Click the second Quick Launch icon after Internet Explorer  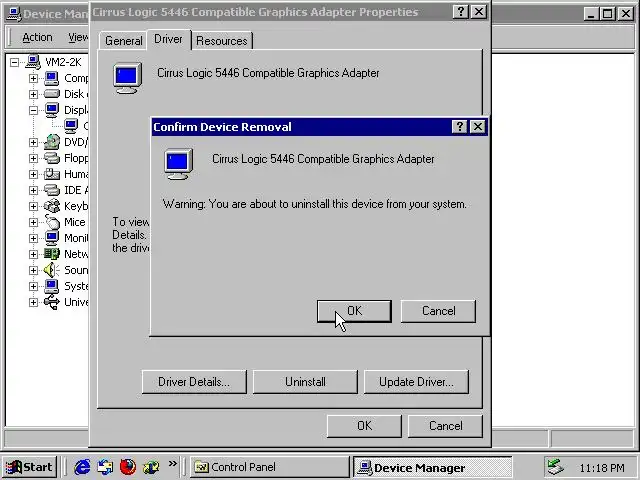pos(105,467)
